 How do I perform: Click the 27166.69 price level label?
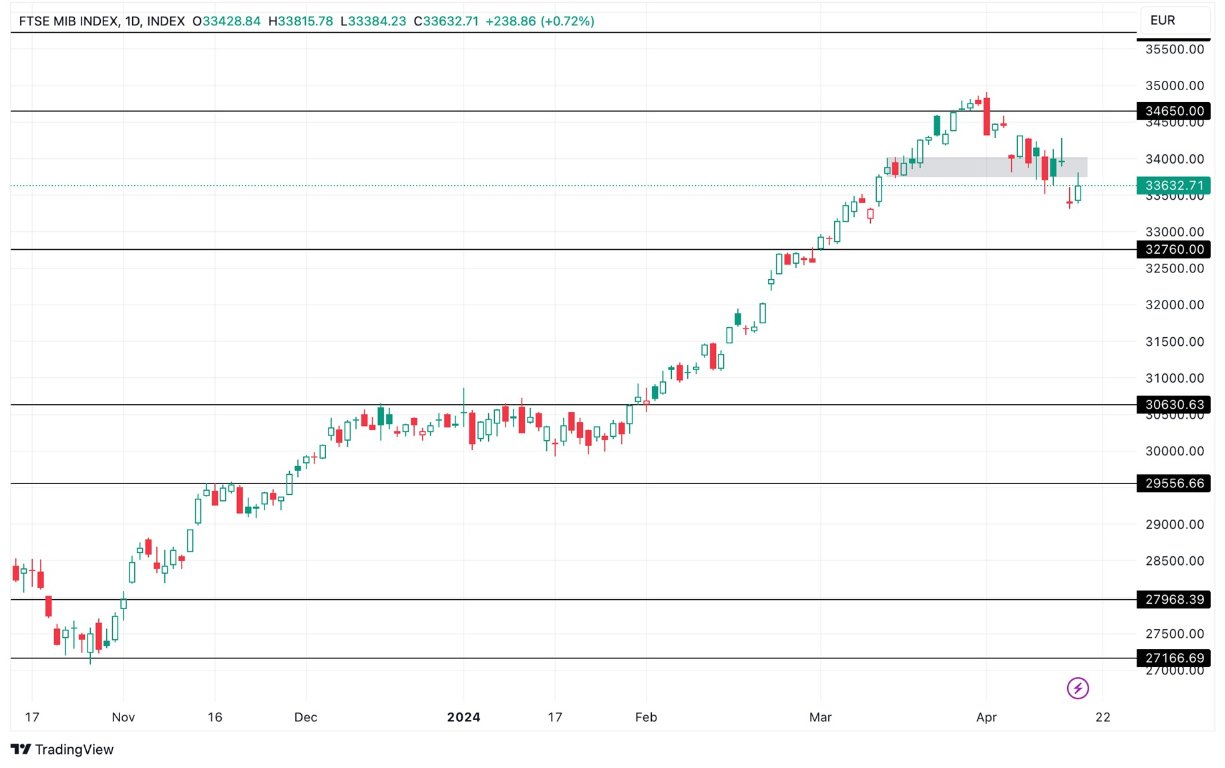click(1174, 658)
